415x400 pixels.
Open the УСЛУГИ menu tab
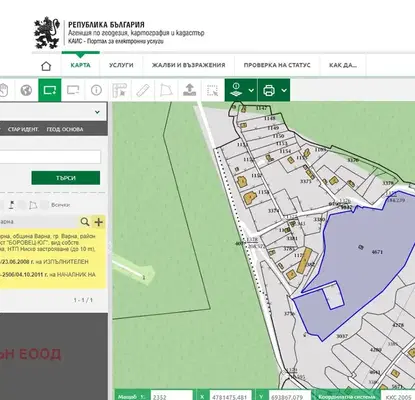[121, 65]
